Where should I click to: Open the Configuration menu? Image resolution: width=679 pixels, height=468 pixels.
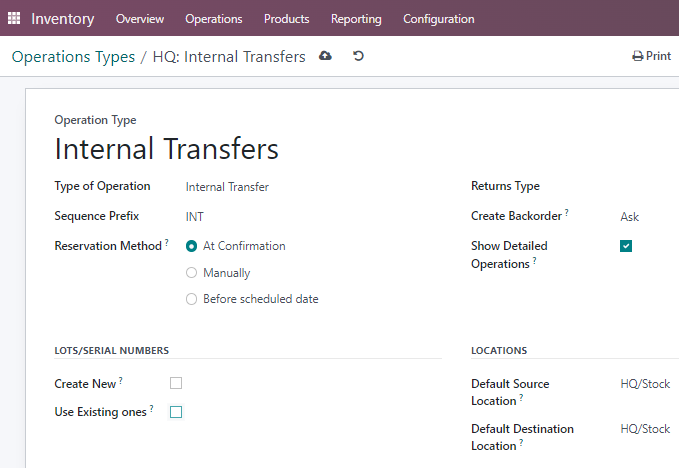tap(439, 19)
